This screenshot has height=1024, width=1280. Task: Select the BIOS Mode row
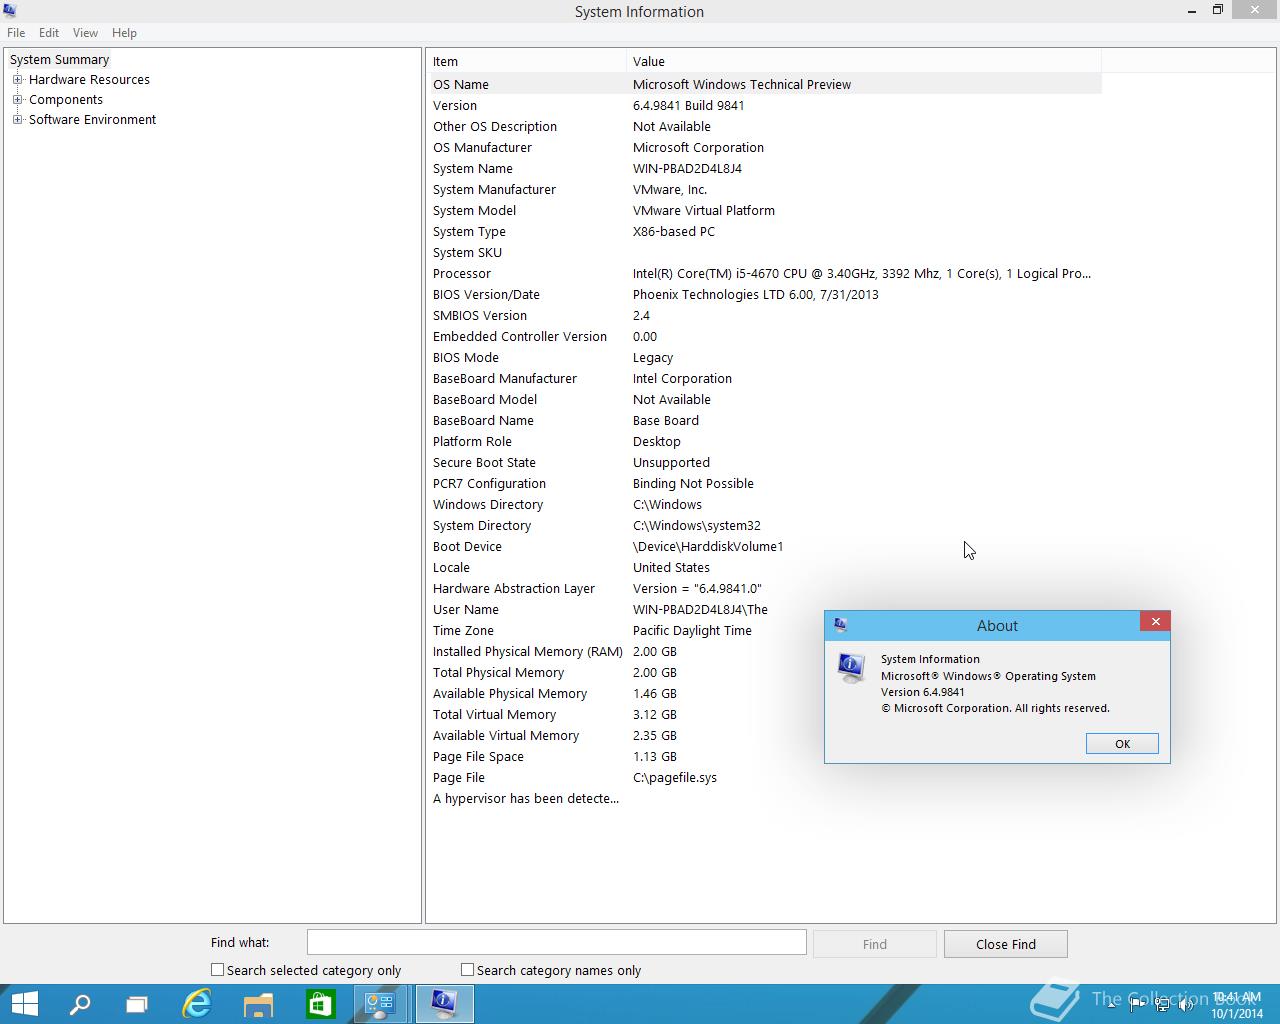(x=765, y=357)
